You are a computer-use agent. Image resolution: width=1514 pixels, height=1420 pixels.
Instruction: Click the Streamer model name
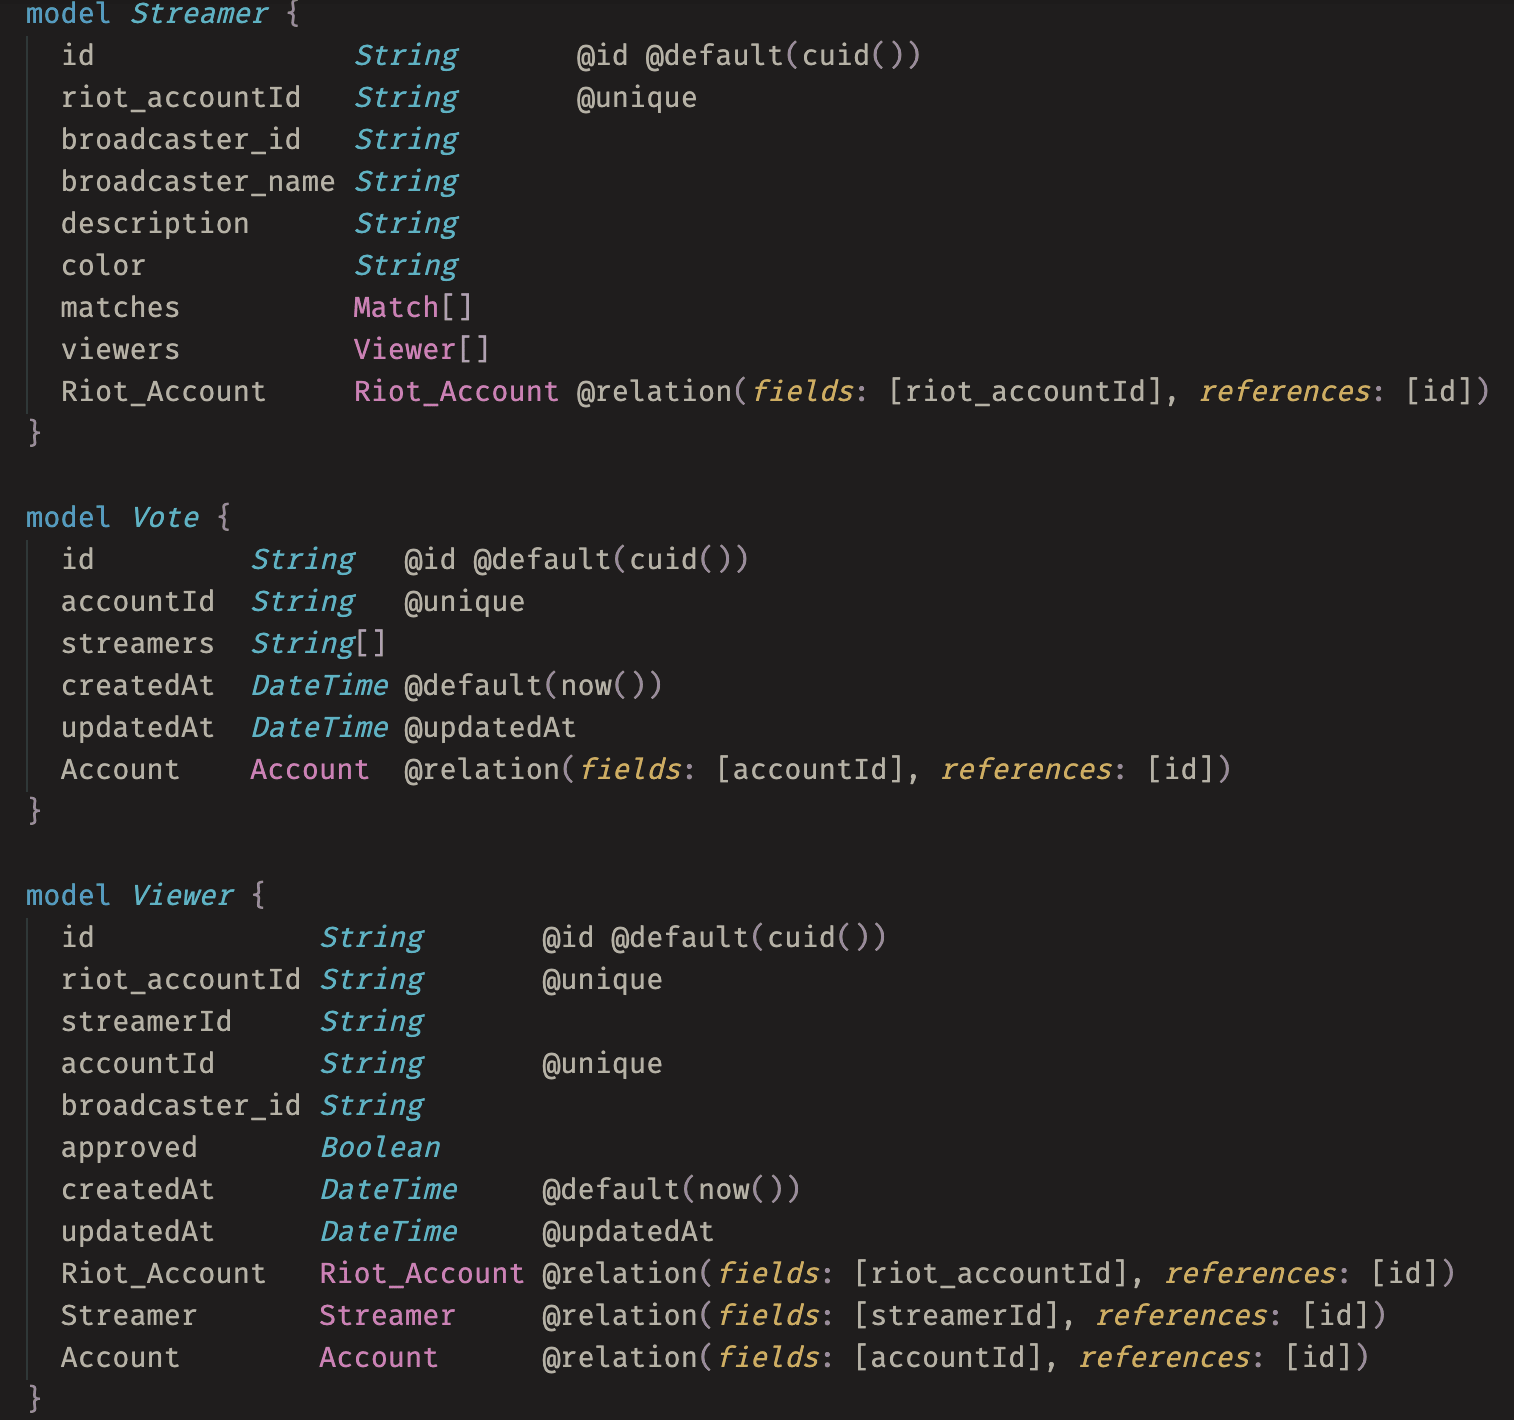[x=200, y=14]
